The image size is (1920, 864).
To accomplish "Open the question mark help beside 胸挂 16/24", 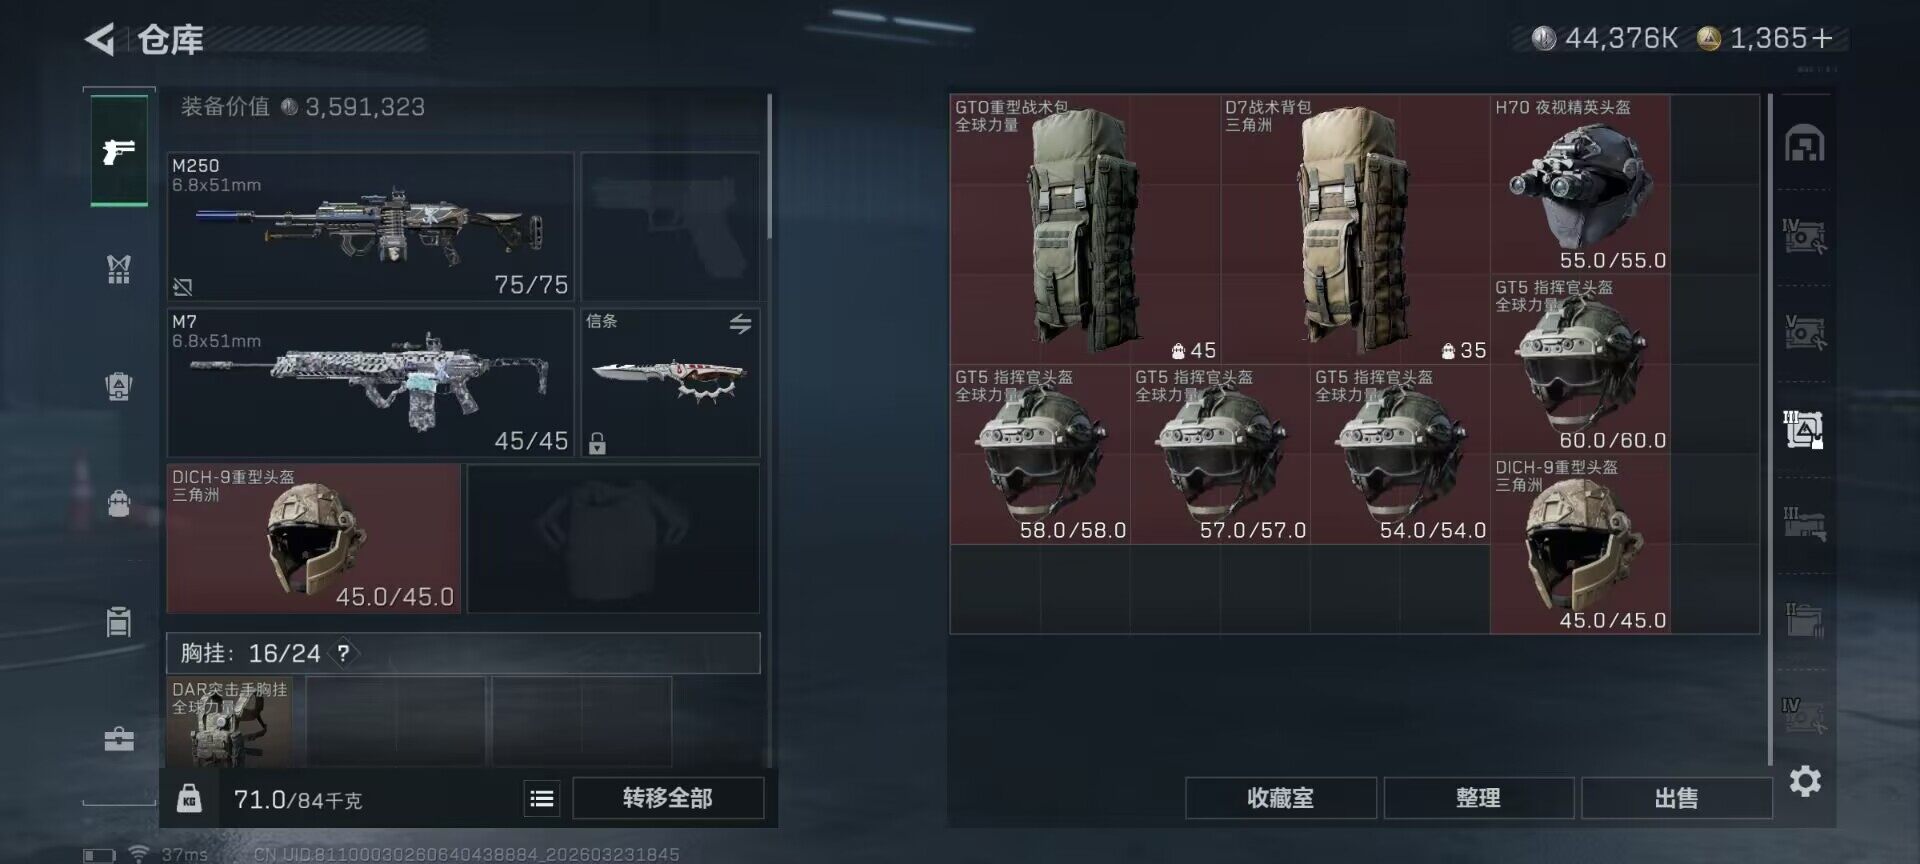I will (343, 653).
